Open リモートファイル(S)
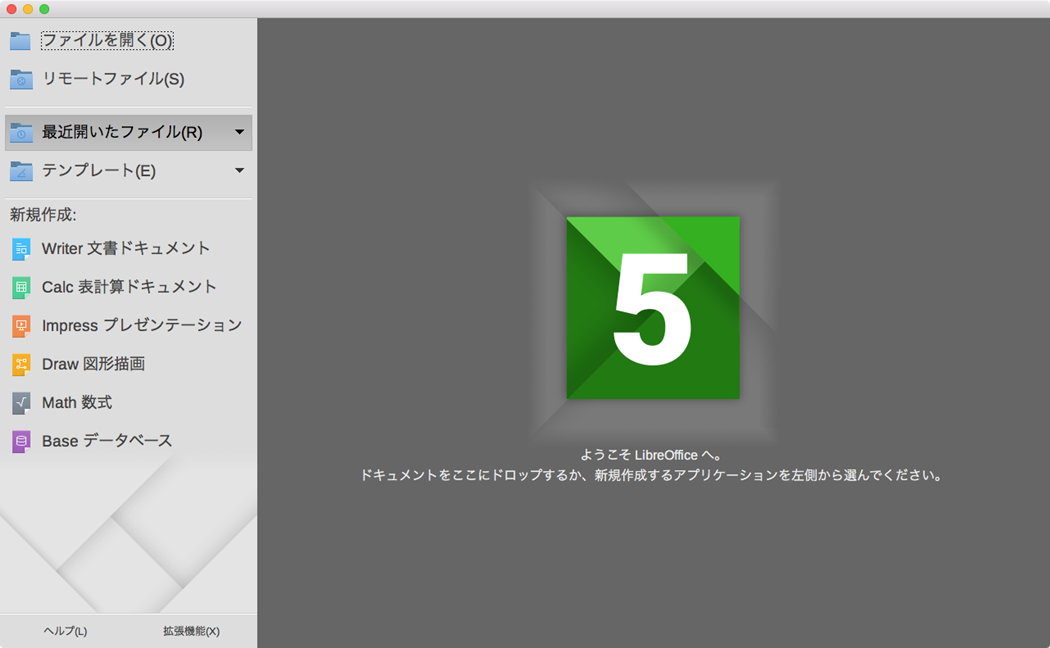1050x648 pixels. coord(113,79)
